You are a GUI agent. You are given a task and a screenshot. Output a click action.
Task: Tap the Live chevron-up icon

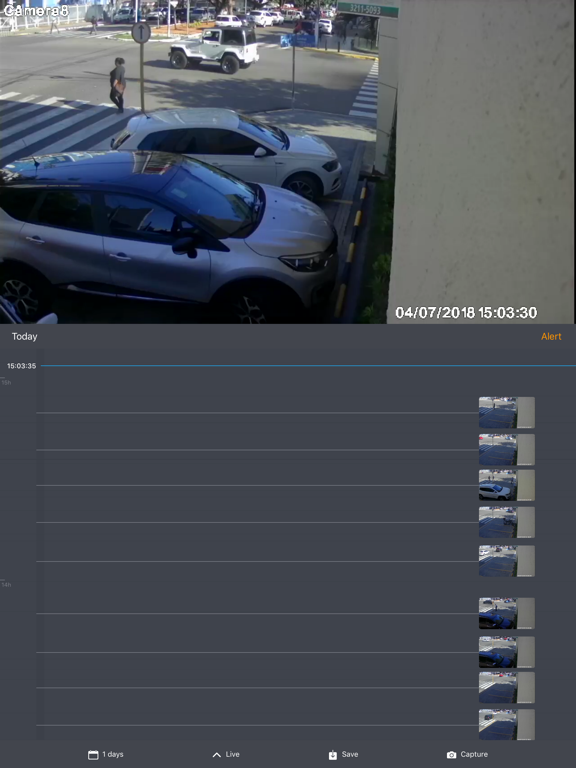pyautogui.click(x=216, y=755)
